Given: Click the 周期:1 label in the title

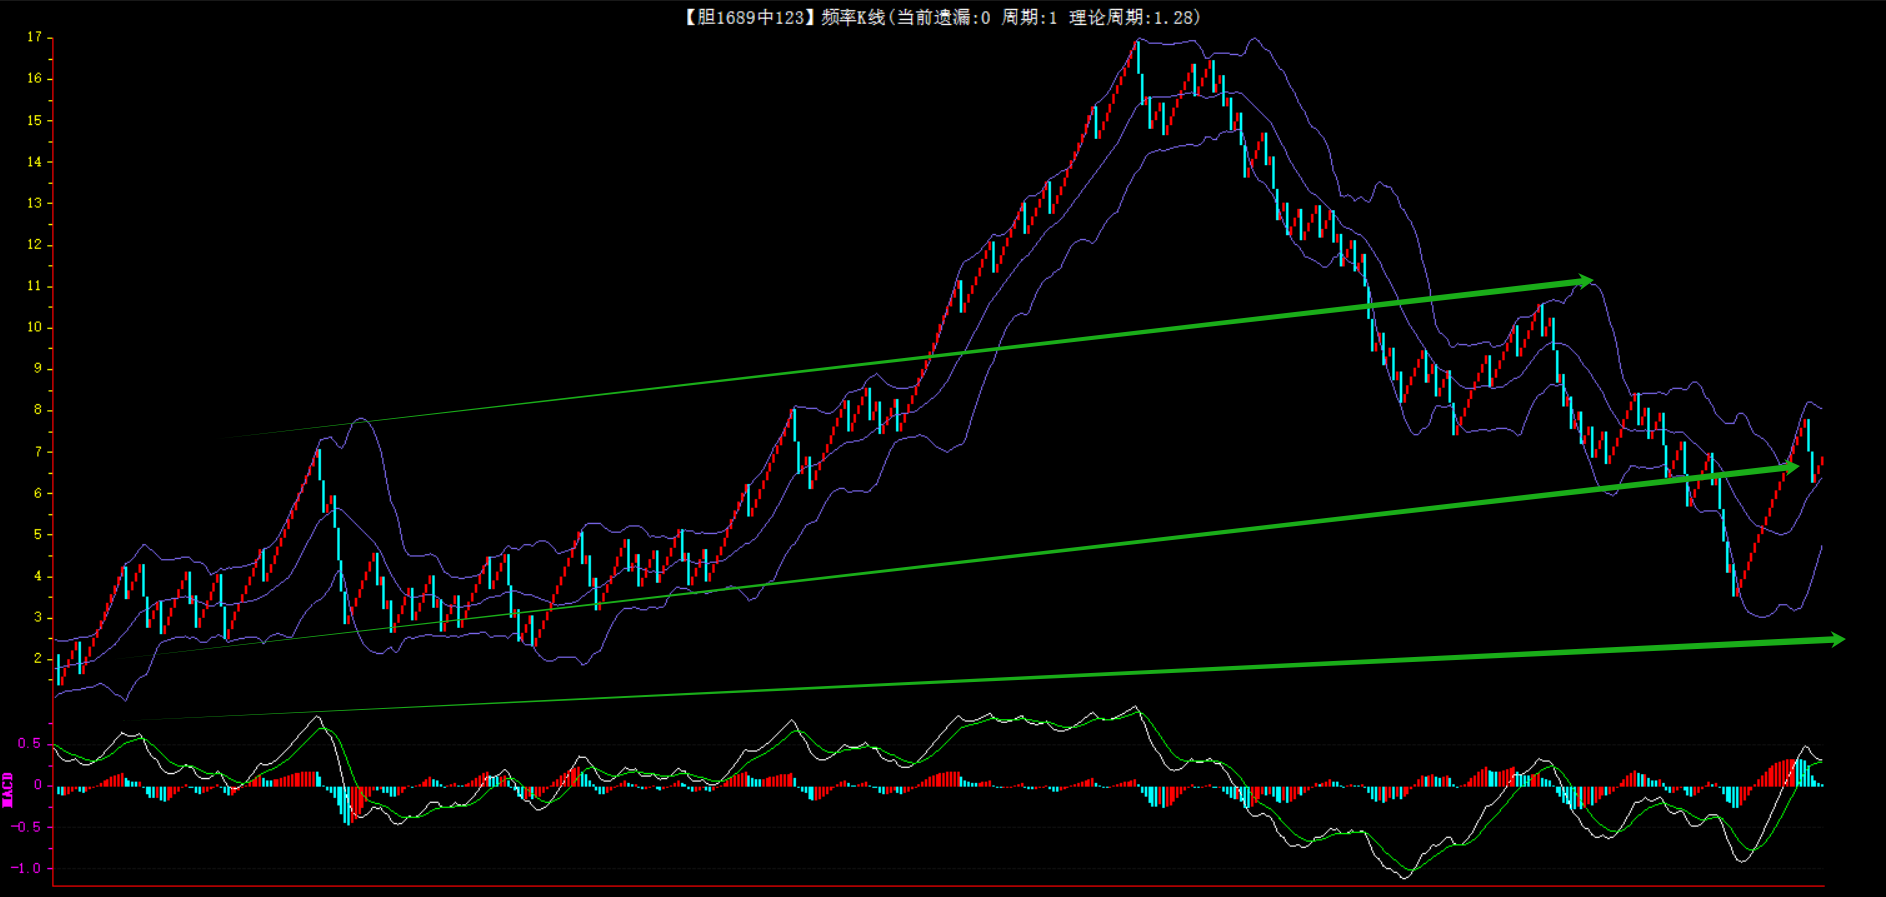Looking at the screenshot, I should click(1029, 17).
